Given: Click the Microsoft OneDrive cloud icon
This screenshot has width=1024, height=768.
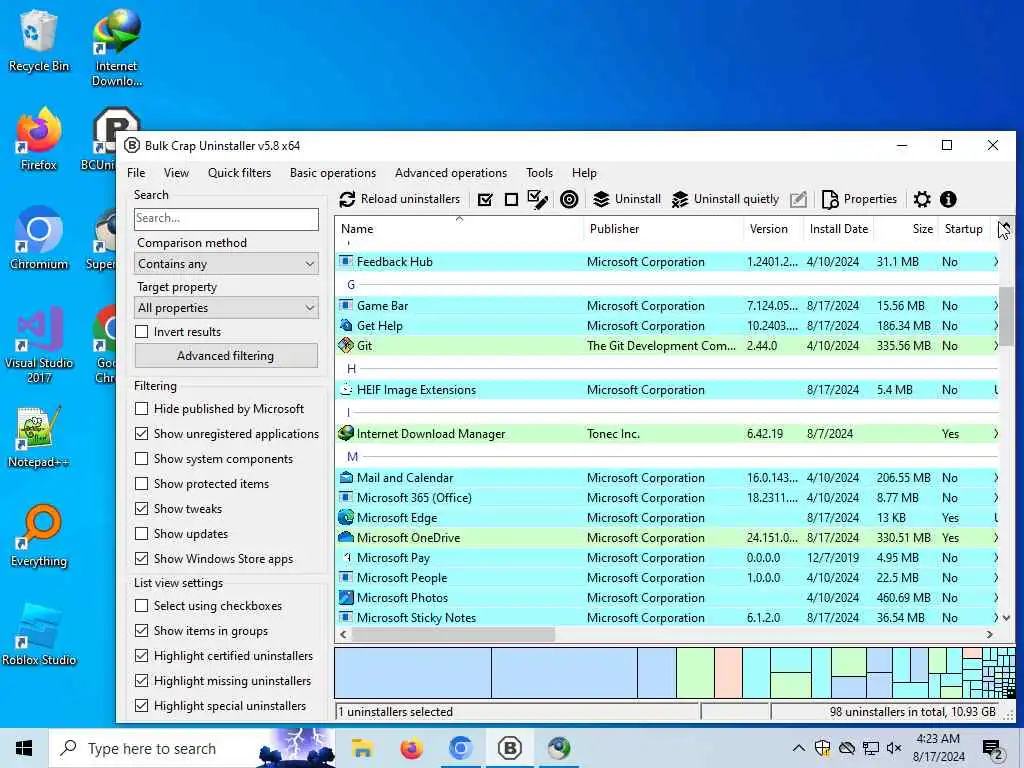Looking at the screenshot, I should point(345,537).
